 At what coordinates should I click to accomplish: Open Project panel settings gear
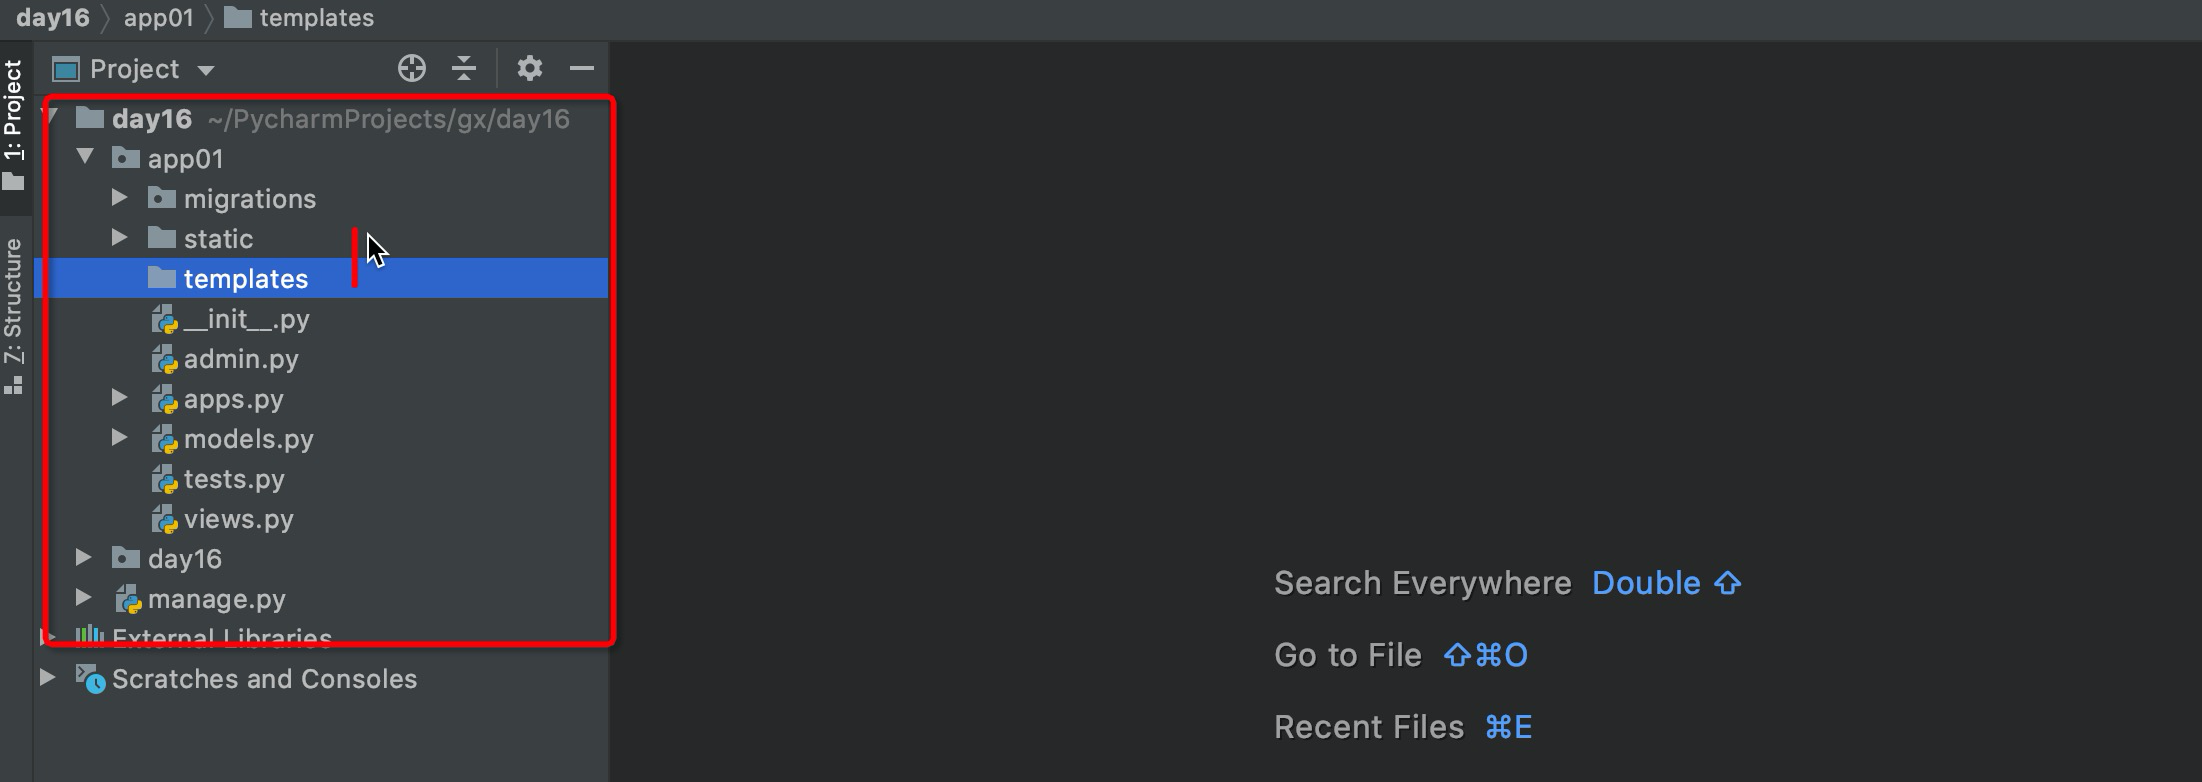click(x=529, y=68)
